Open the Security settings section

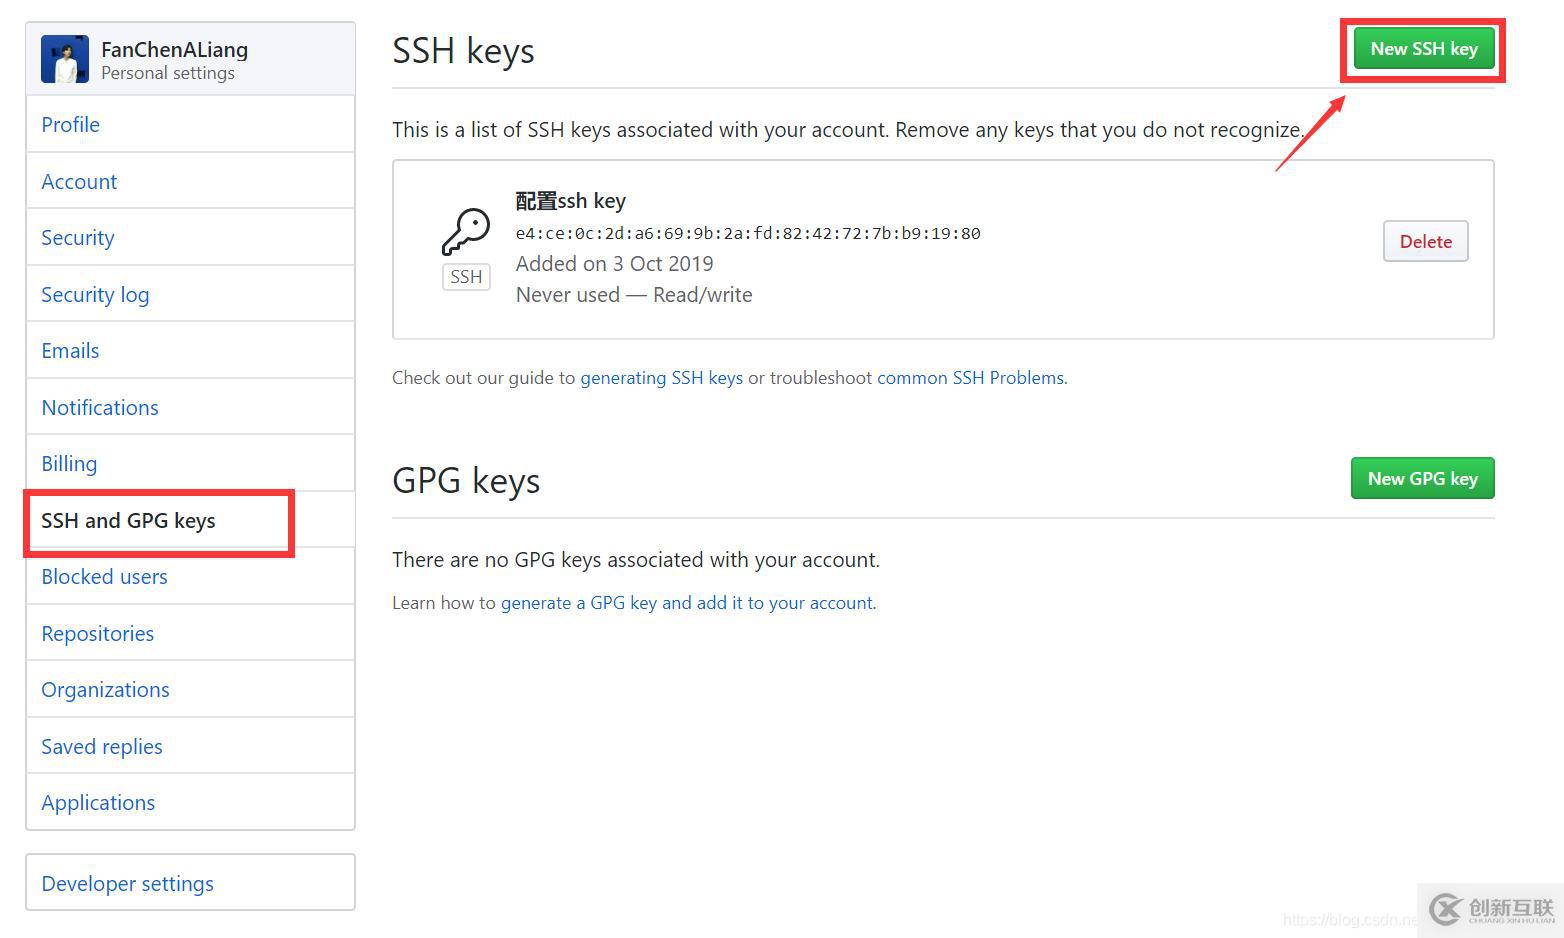click(x=77, y=238)
